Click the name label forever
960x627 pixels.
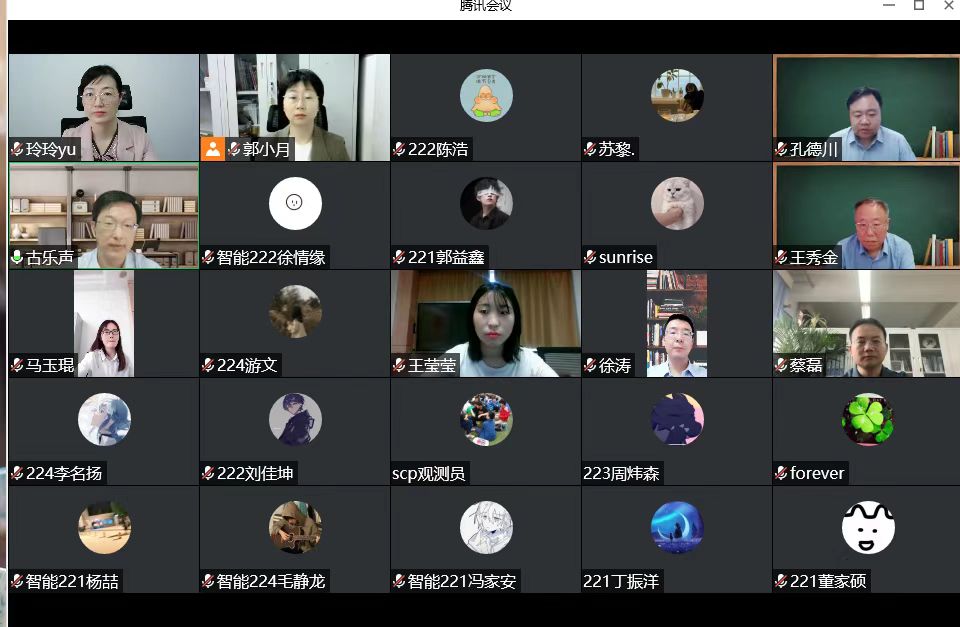point(817,473)
